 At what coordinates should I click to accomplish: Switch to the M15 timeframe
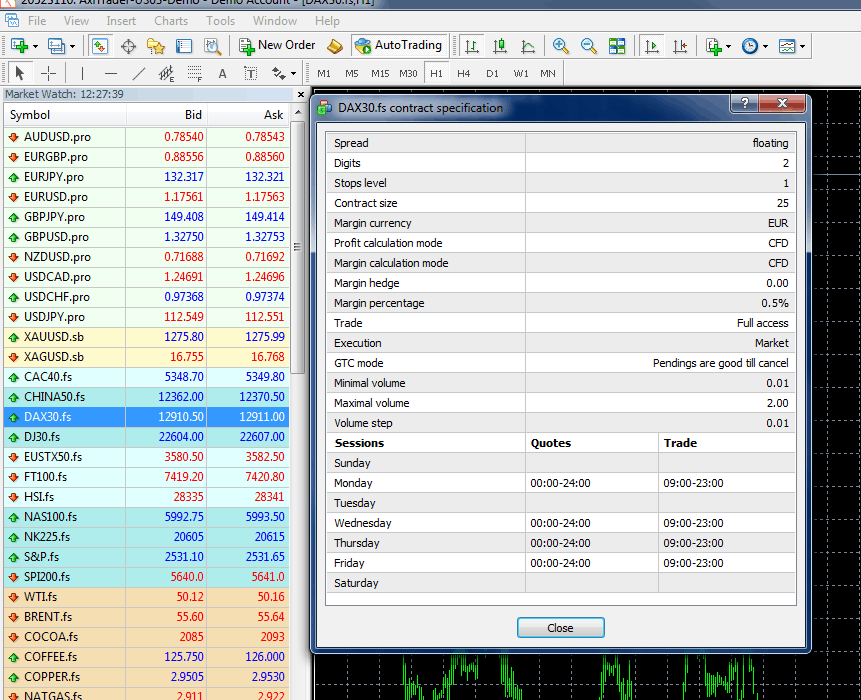380,74
